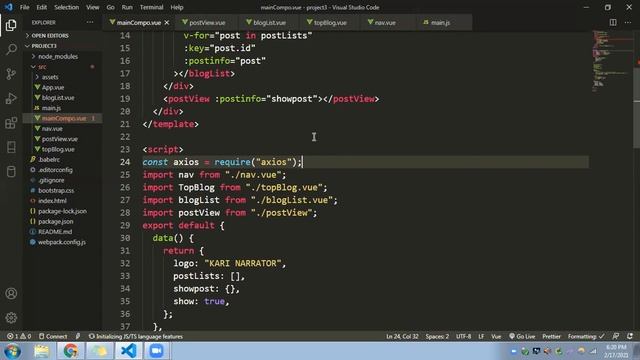Change language mode Vue in status bar
Screen dimensions: 640x360
point(496,336)
